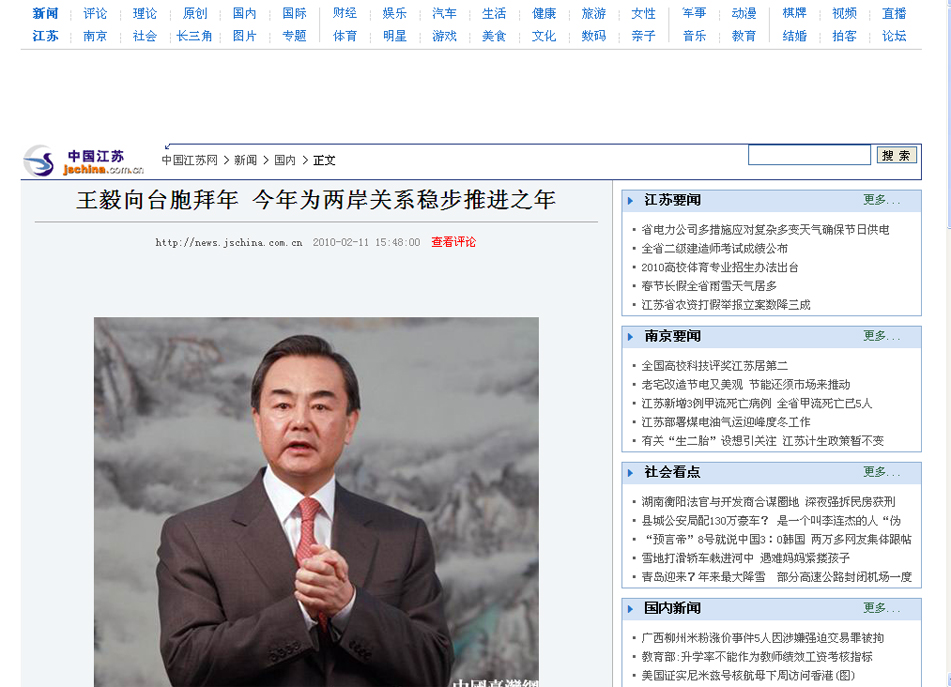This screenshot has width=951, height=687.
Task: Expand 更多 in the 南京要闻 section
Action: pyautogui.click(x=881, y=336)
